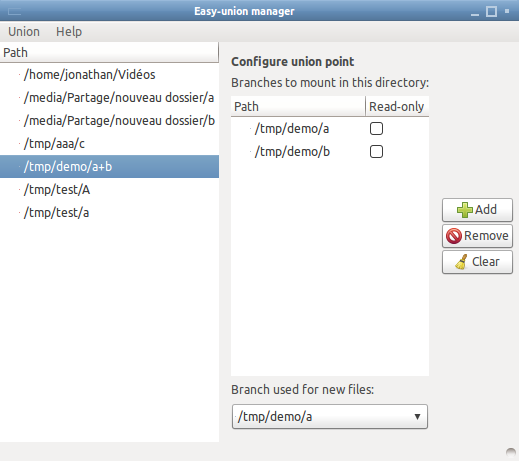Image resolution: width=519 pixels, height=461 pixels.
Task: Sort by Read-only column header
Action: coord(397,107)
